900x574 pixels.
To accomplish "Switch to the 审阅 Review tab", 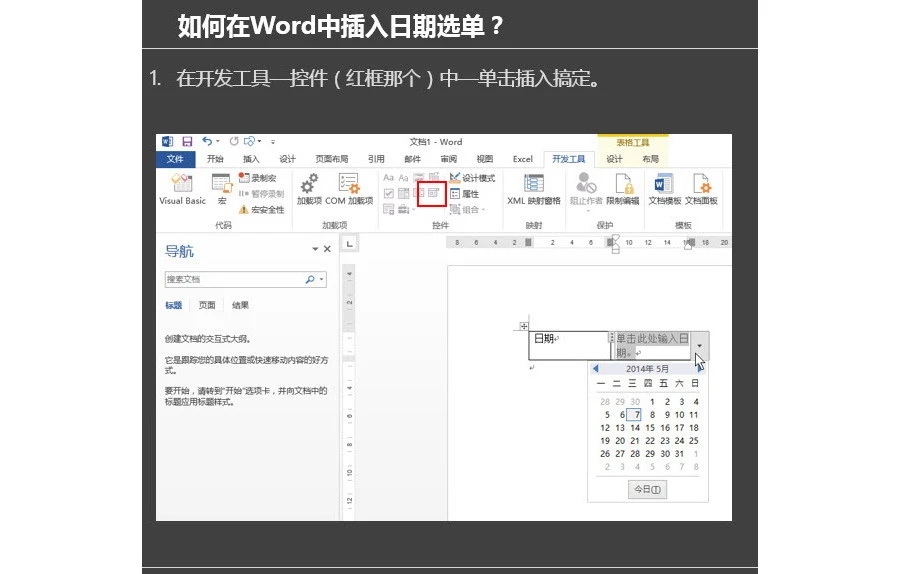I will 448,159.
